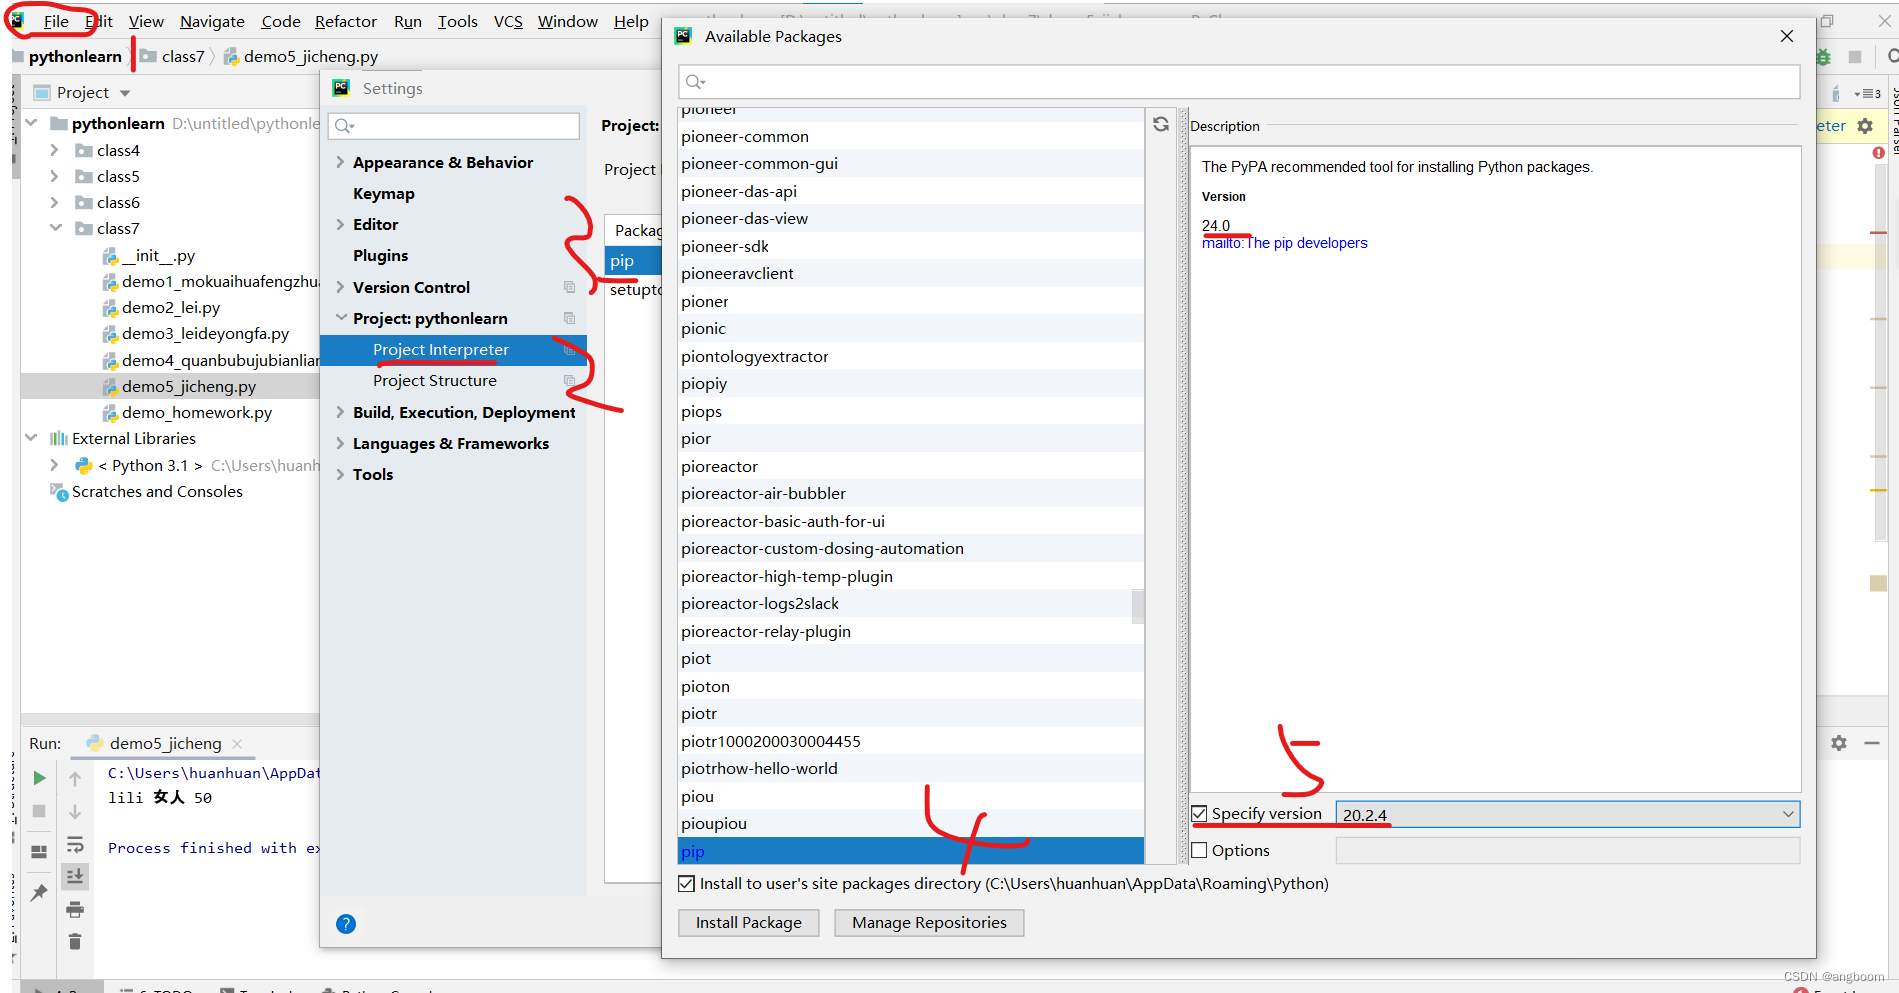This screenshot has height=993, width=1899.
Task: Open the Project view dropdown arrow
Action: click(x=125, y=93)
